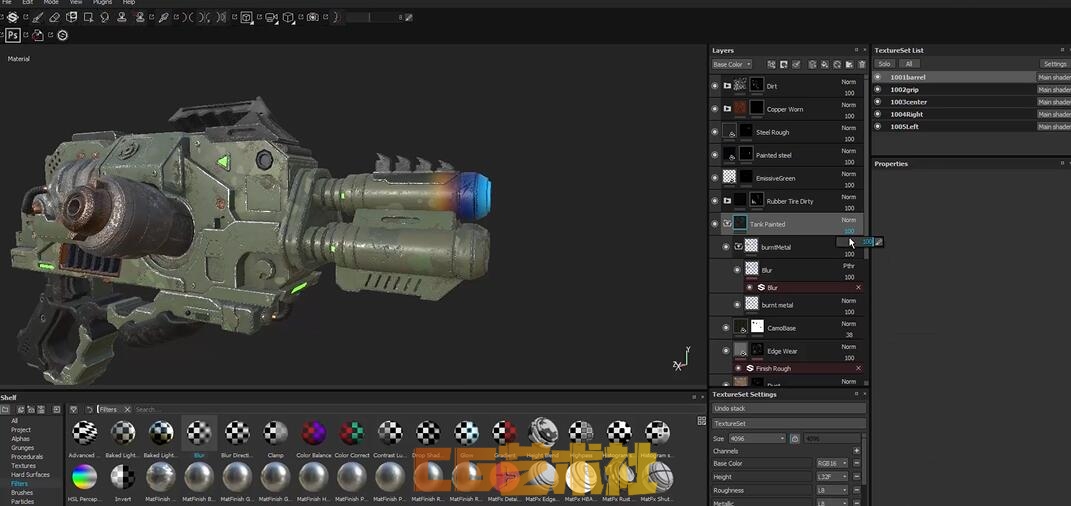This screenshot has width=1071, height=506.
Task: Select the Paint brush tool
Action: click(x=38, y=18)
